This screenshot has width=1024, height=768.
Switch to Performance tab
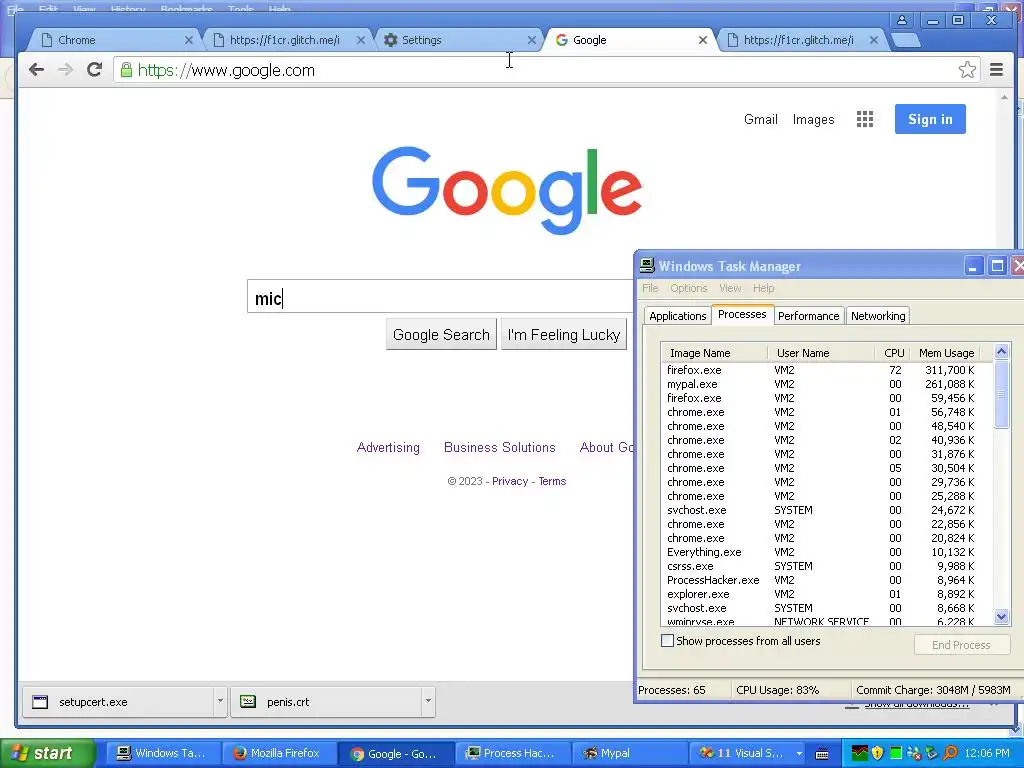click(x=808, y=316)
